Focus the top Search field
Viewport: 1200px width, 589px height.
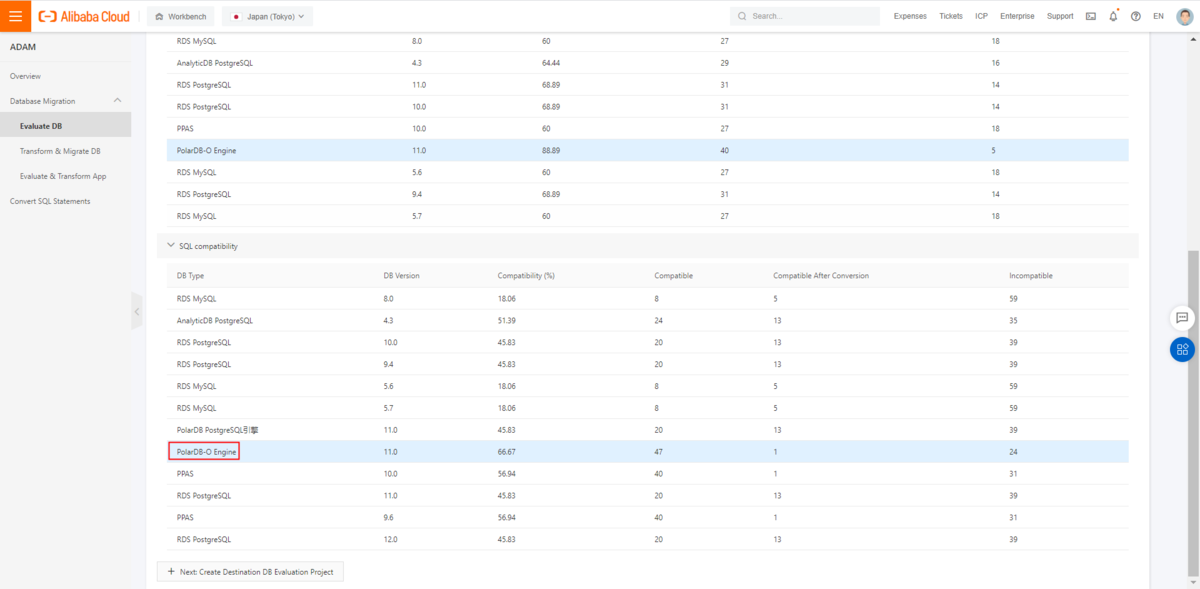(x=804, y=16)
